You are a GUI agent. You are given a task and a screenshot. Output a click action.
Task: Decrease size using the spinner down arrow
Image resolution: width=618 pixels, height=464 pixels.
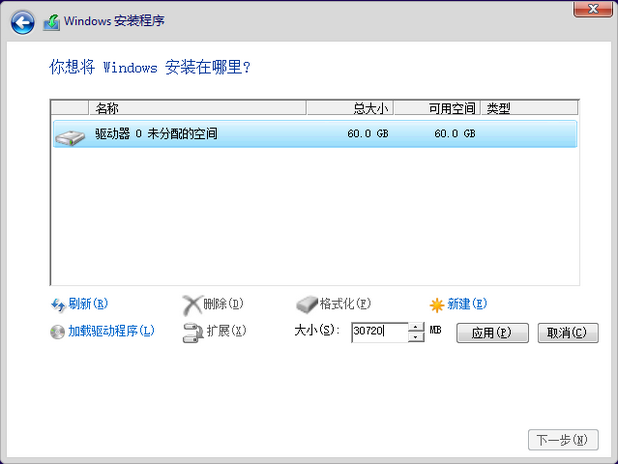coord(416,337)
